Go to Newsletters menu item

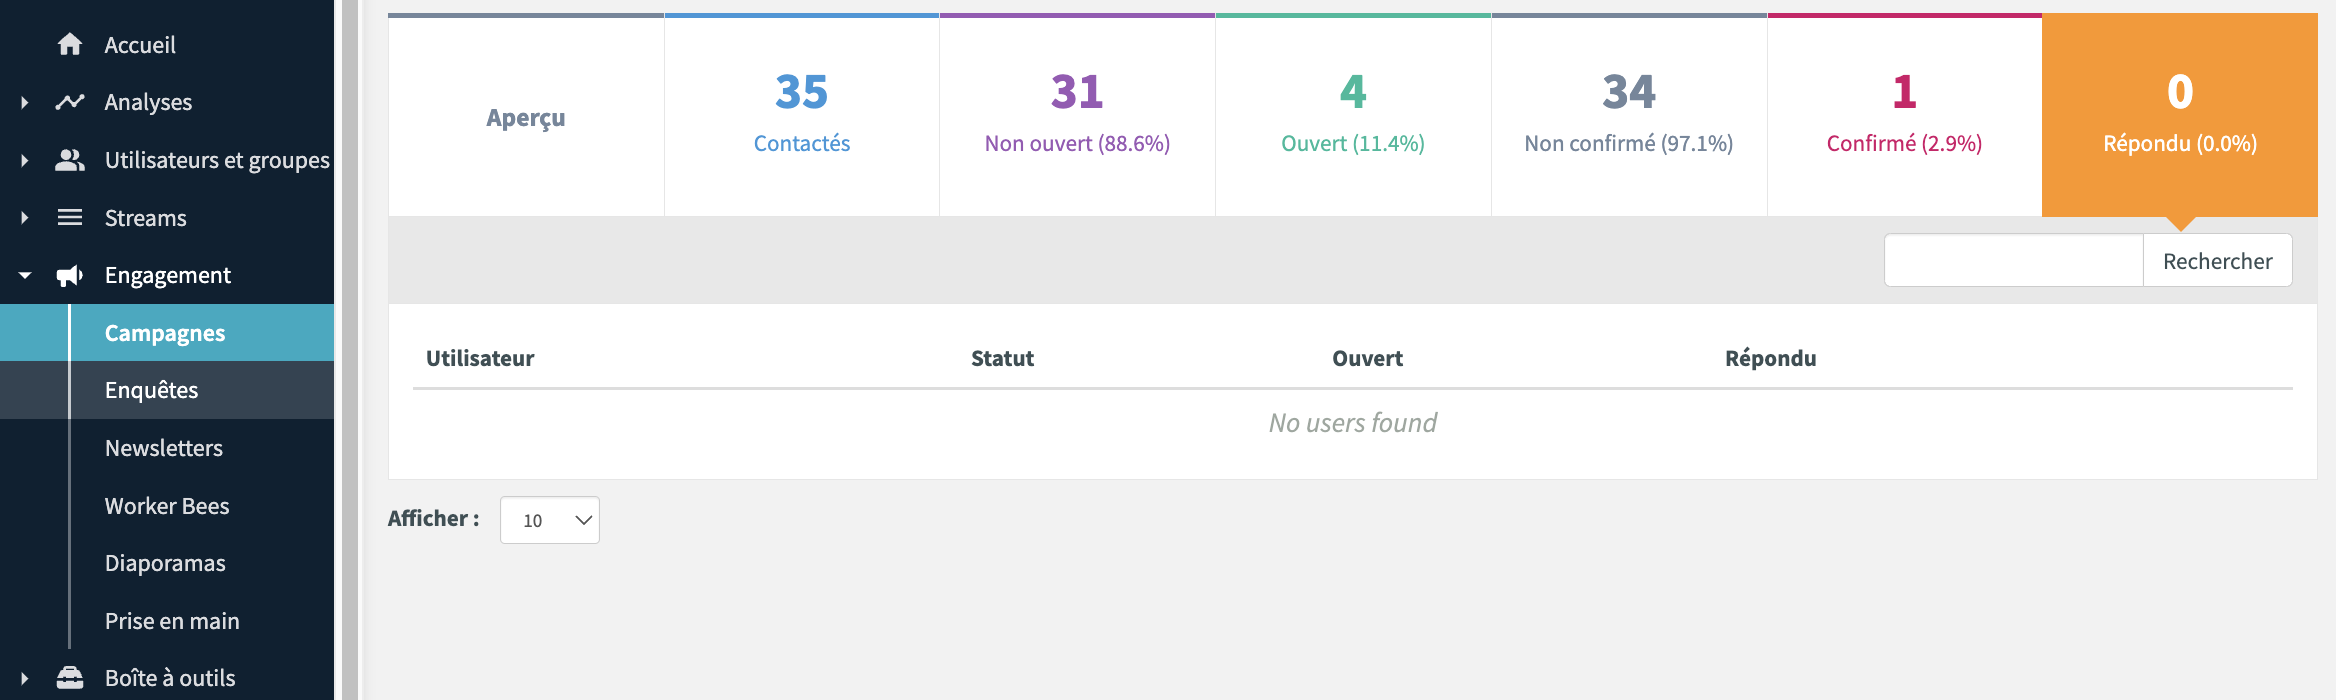coord(164,448)
